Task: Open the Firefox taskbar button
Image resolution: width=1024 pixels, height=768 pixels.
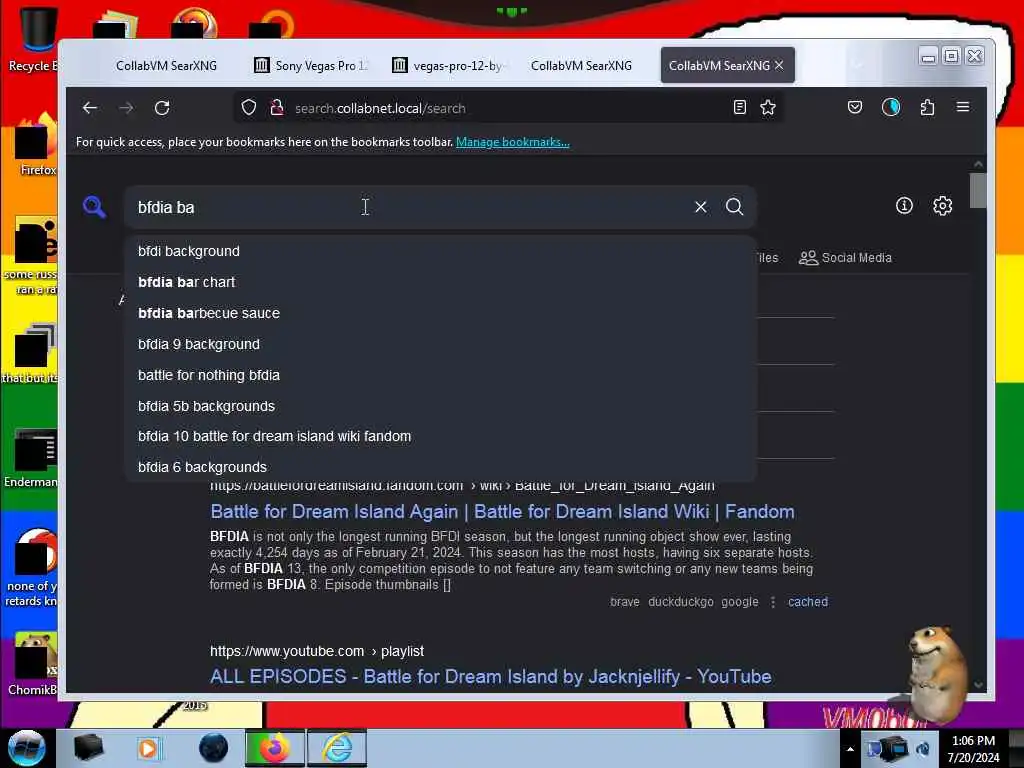Action: [x=275, y=748]
